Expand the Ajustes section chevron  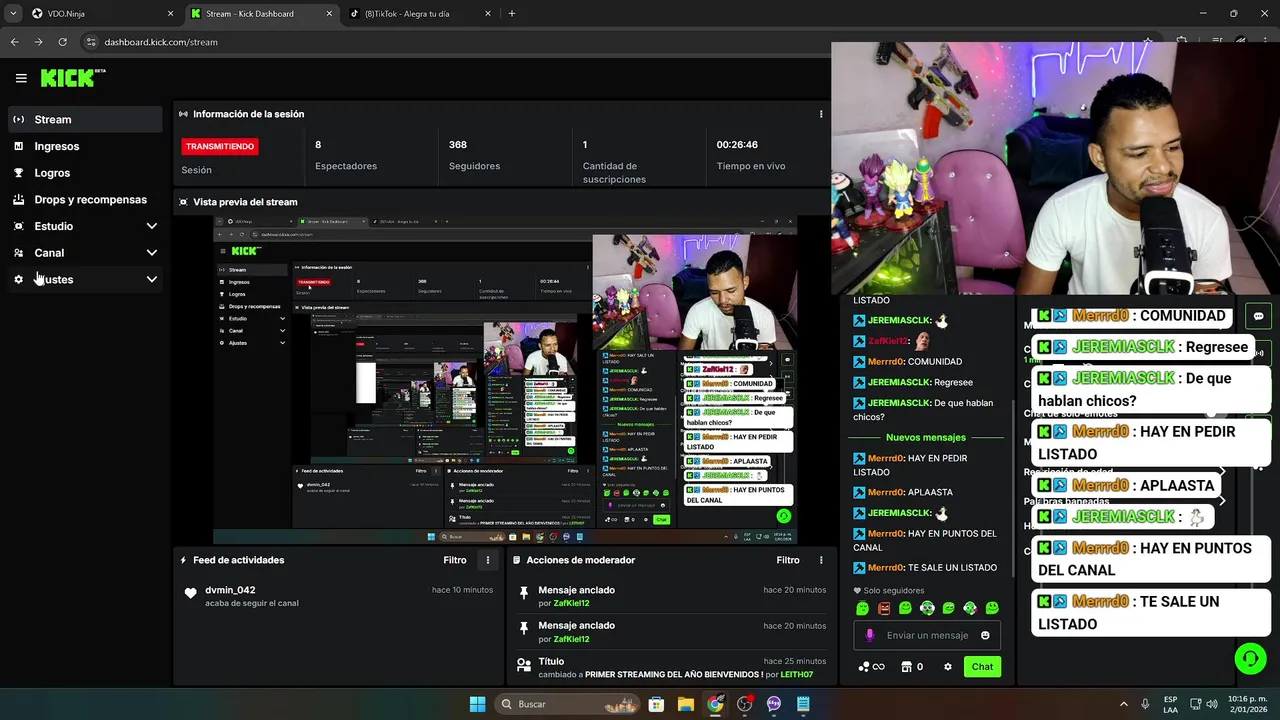pos(151,279)
